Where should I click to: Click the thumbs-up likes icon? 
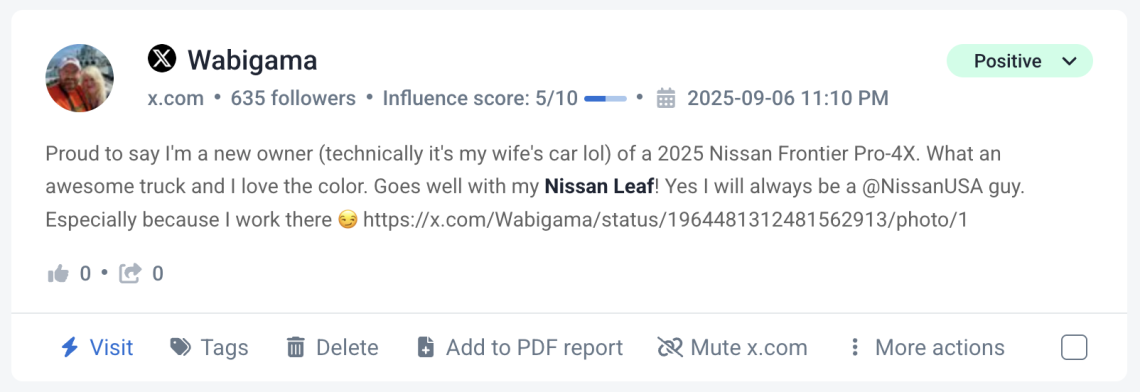pos(58,273)
